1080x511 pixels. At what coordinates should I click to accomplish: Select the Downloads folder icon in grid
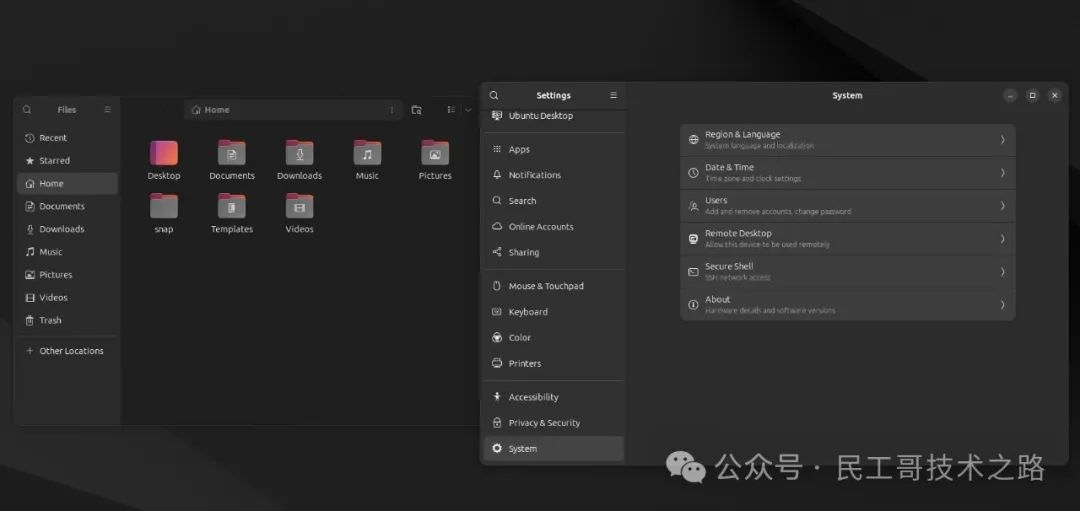point(300,153)
